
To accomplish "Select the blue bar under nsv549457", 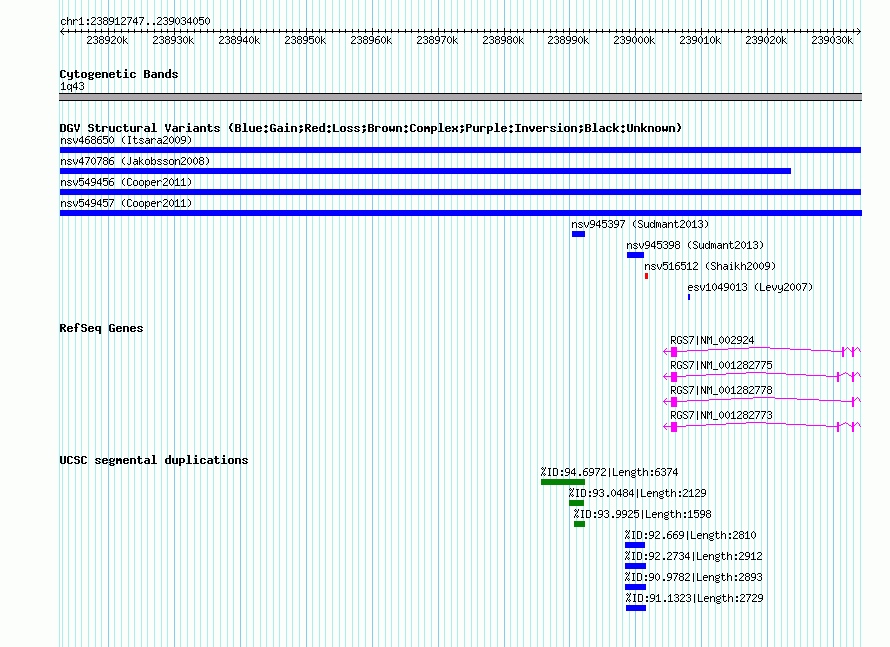I will [461, 213].
